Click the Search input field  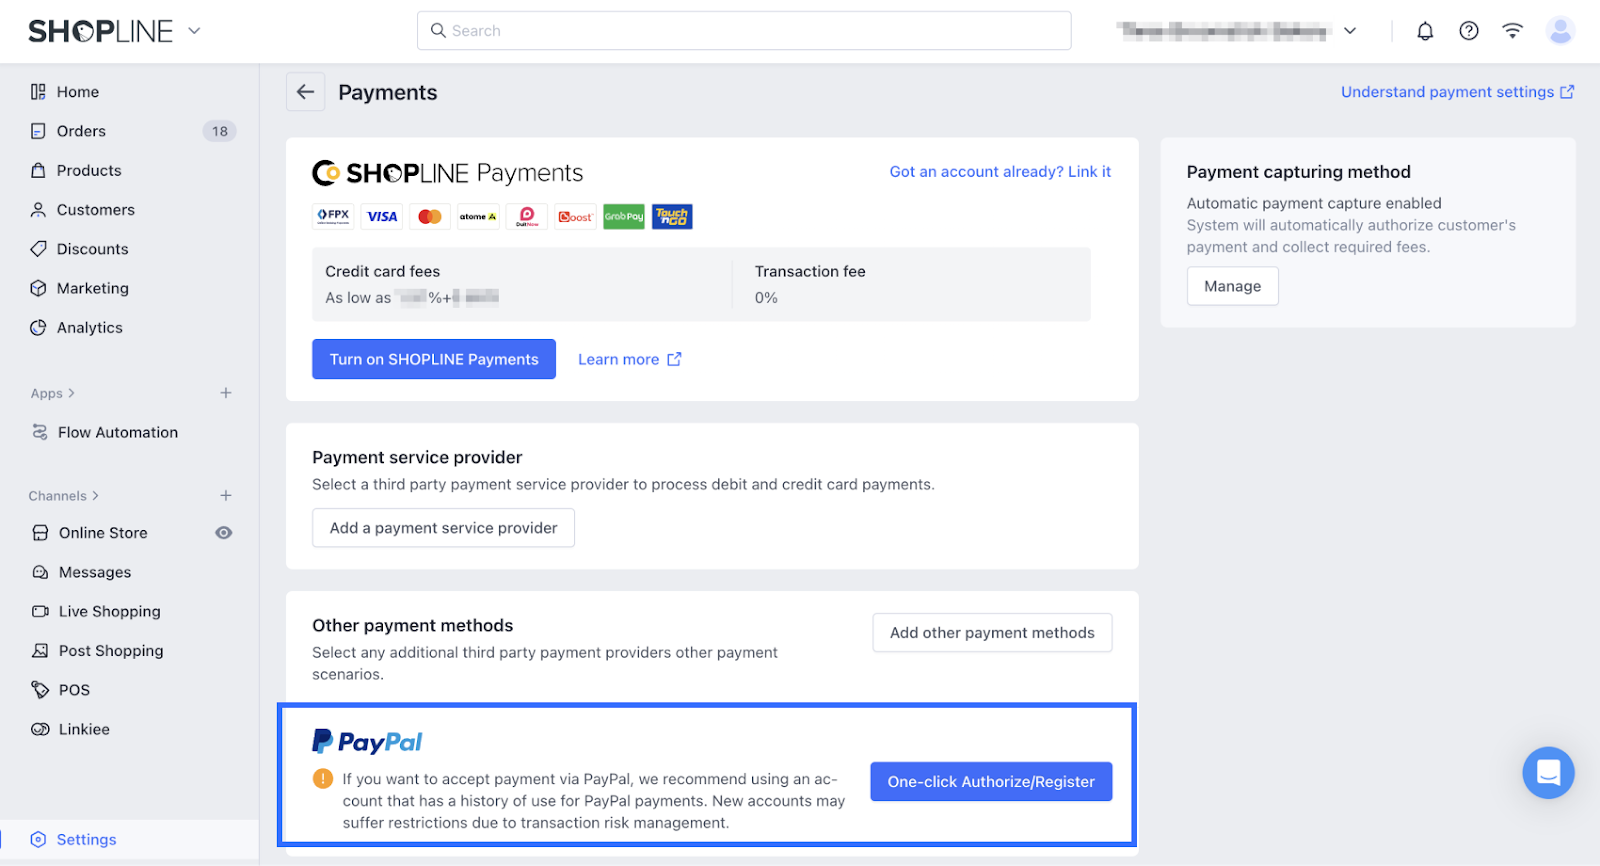[744, 31]
